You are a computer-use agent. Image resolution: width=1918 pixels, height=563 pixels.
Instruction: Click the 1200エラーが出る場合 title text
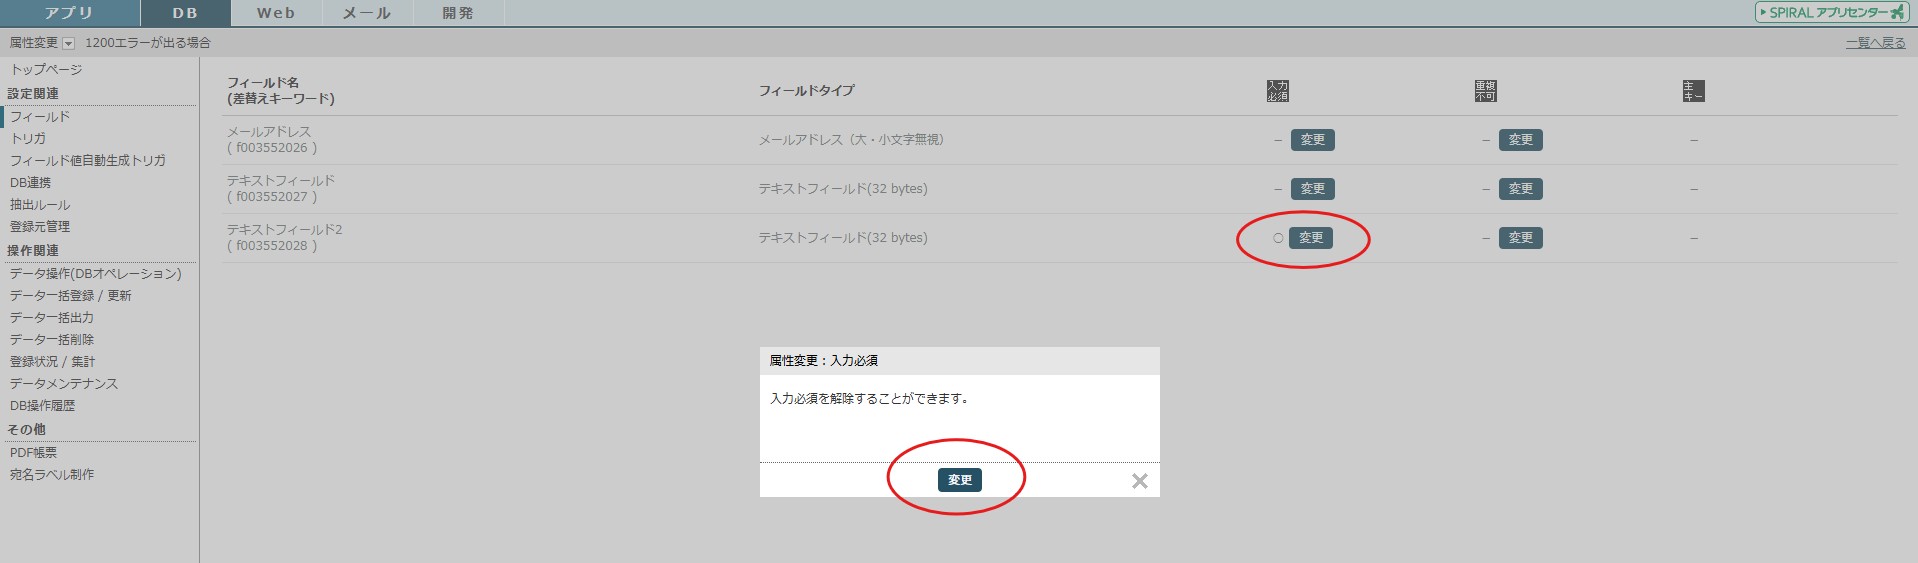(148, 43)
